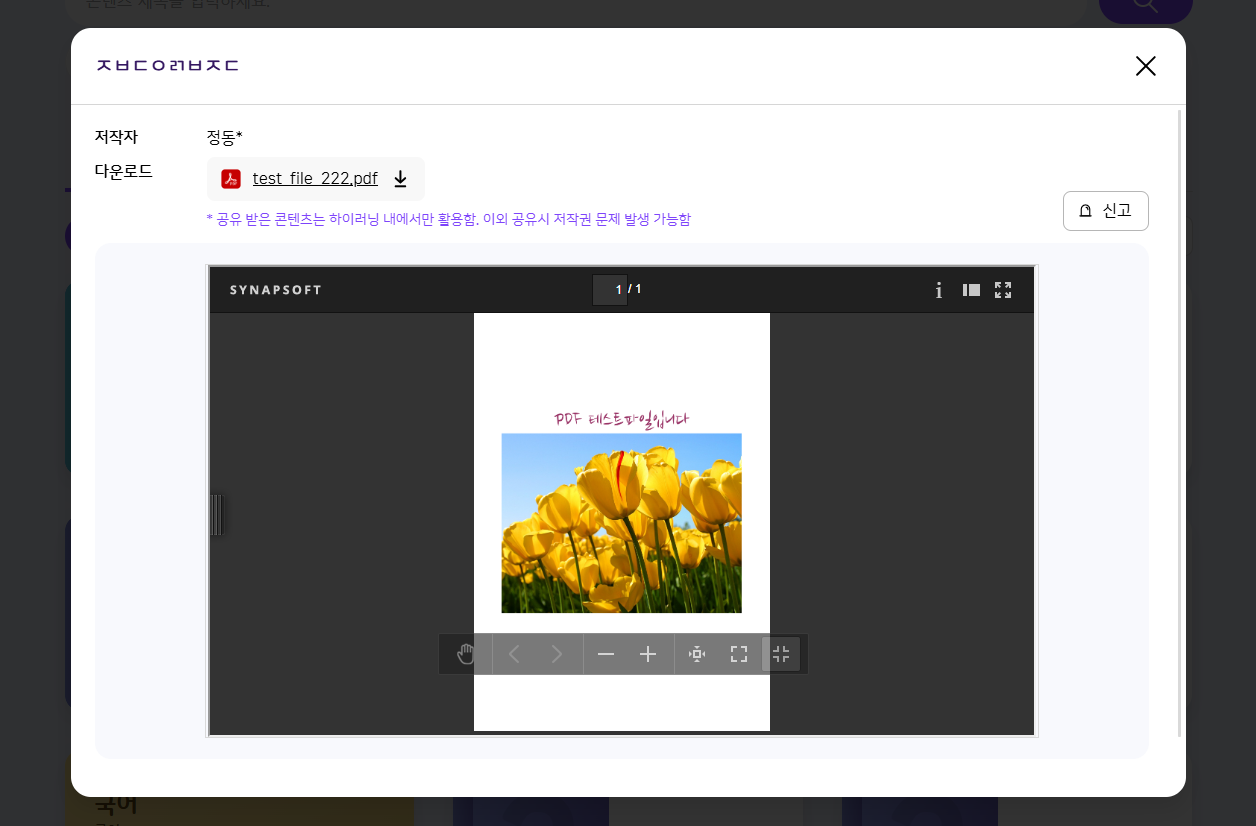Screen dimensions: 1256x826
Task: Report content with the 신고 button
Action: (x=1105, y=211)
